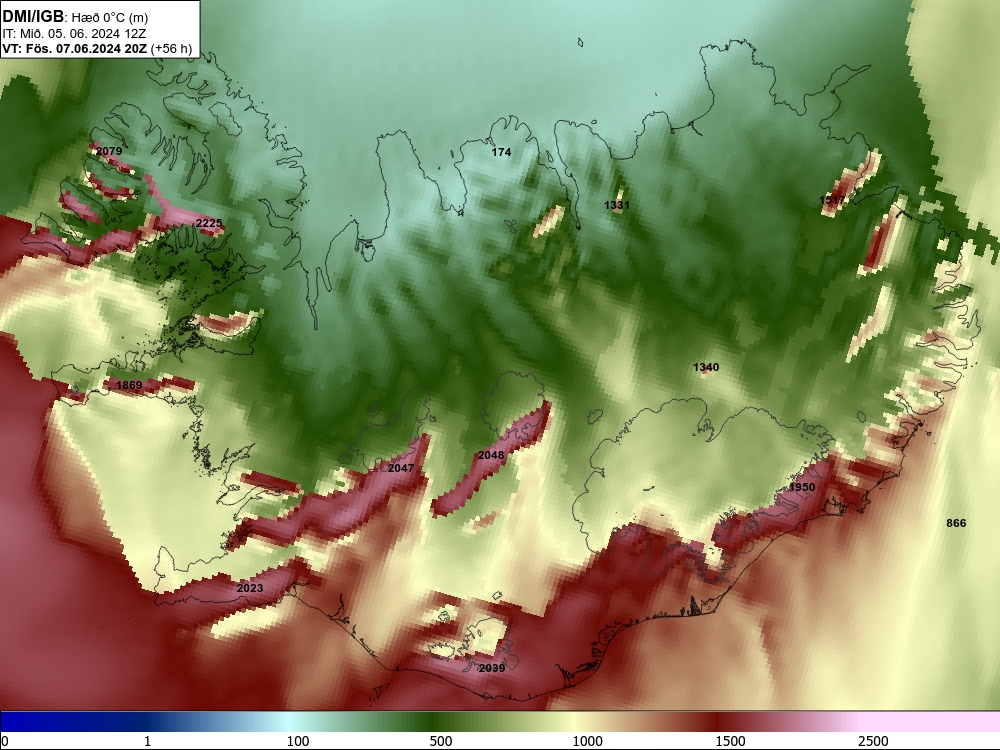Click the 100 tick on color scale

pos(298,741)
